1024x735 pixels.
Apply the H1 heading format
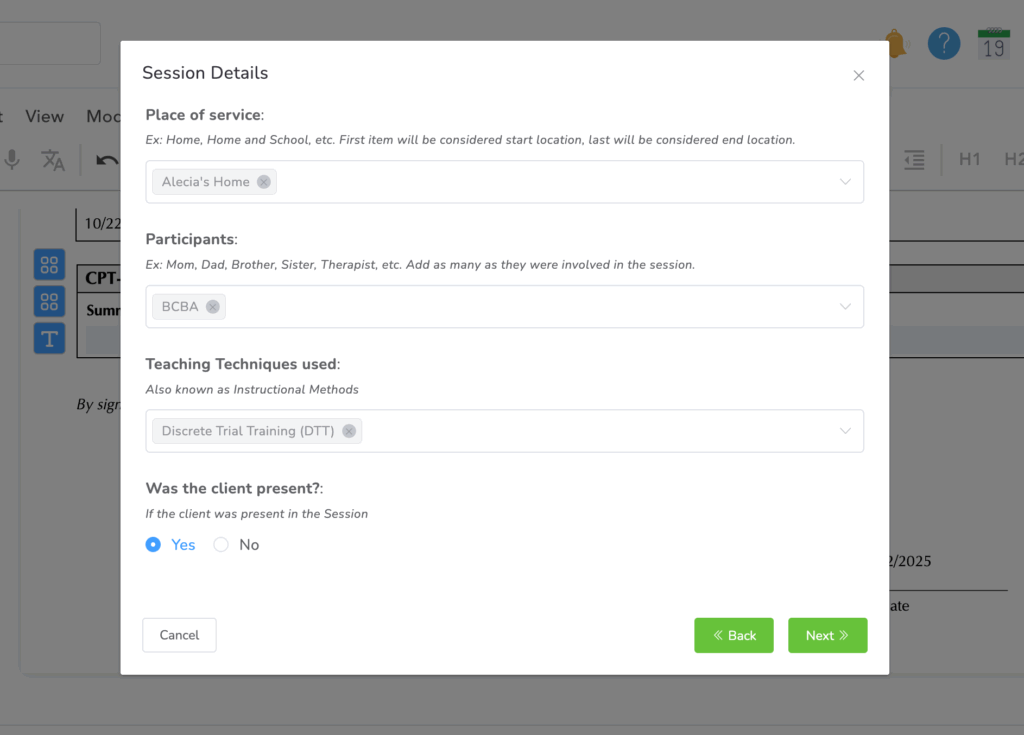(x=969, y=160)
